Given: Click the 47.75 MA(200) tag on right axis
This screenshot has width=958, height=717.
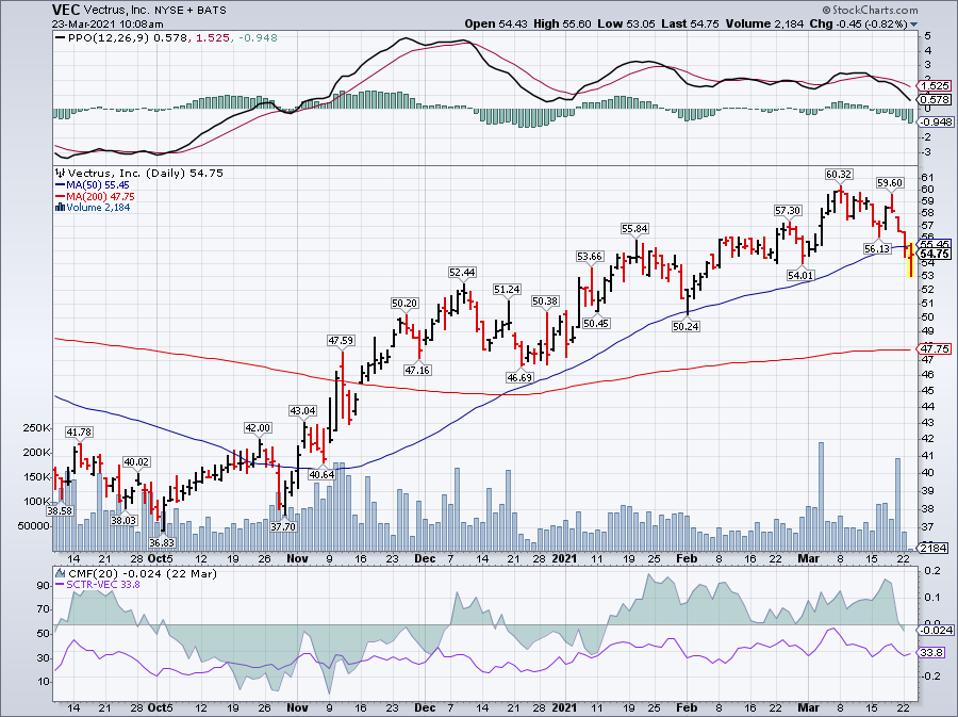Looking at the screenshot, I should coord(935,349).
